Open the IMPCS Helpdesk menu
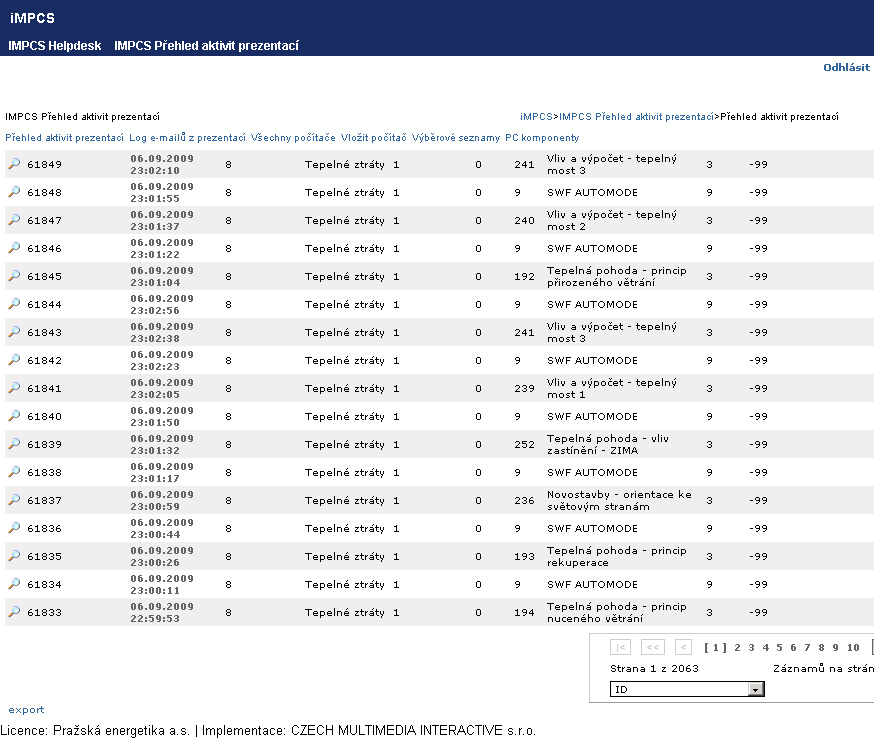 coord(55,46)
